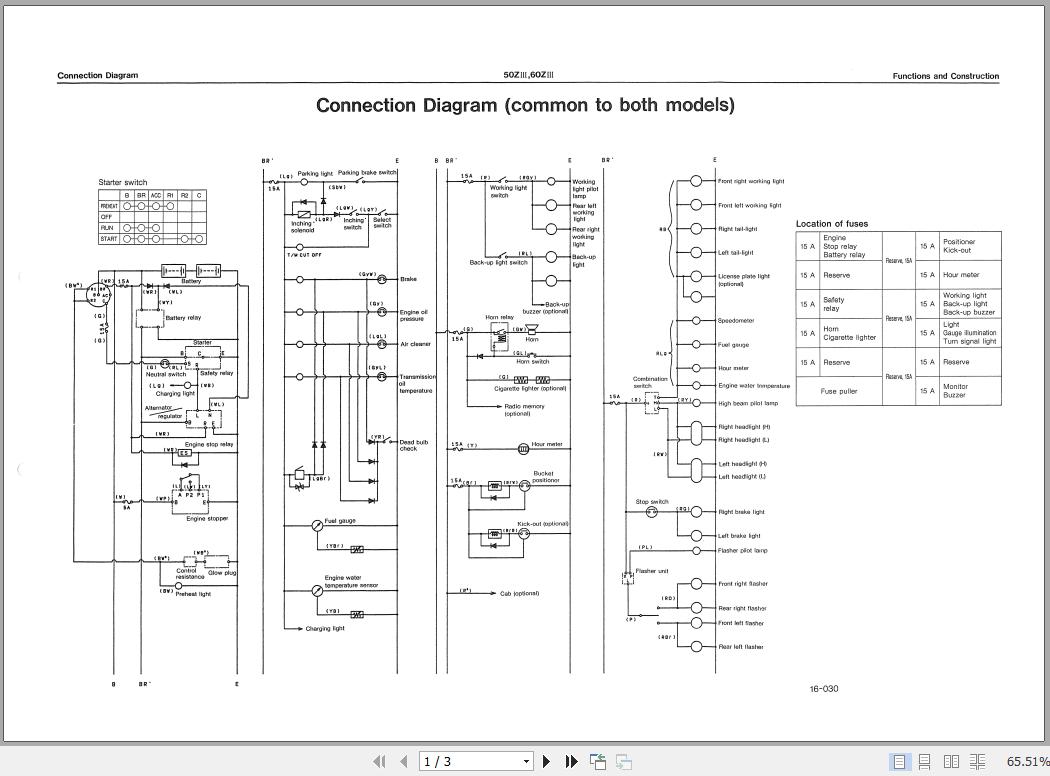Click the 'Location of fuses' heading

[832, 224]
